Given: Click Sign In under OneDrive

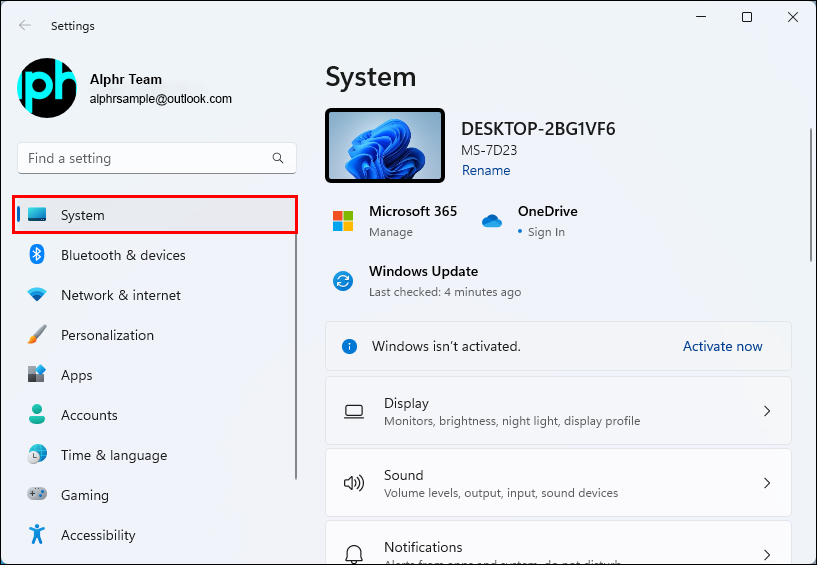Looking at the screenshot, I should (x=546, y=232).
